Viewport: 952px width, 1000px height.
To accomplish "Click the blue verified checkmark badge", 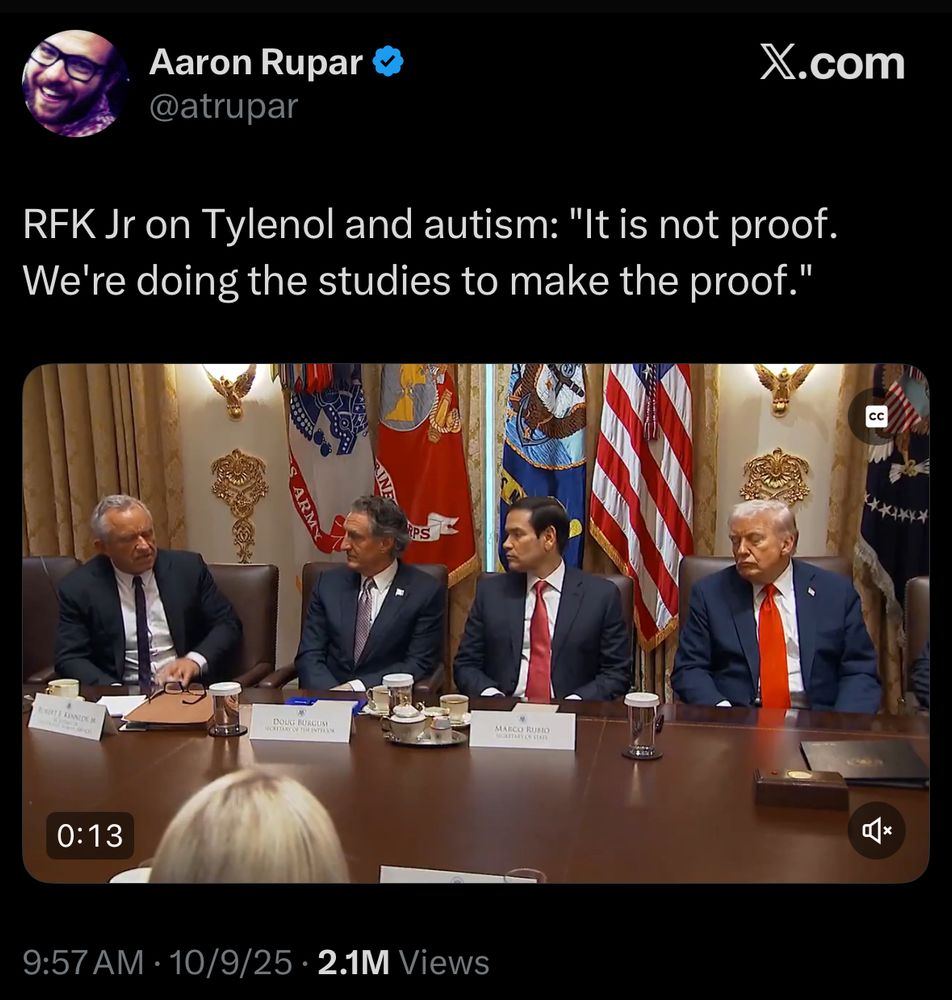I will [x=388, y=62].
